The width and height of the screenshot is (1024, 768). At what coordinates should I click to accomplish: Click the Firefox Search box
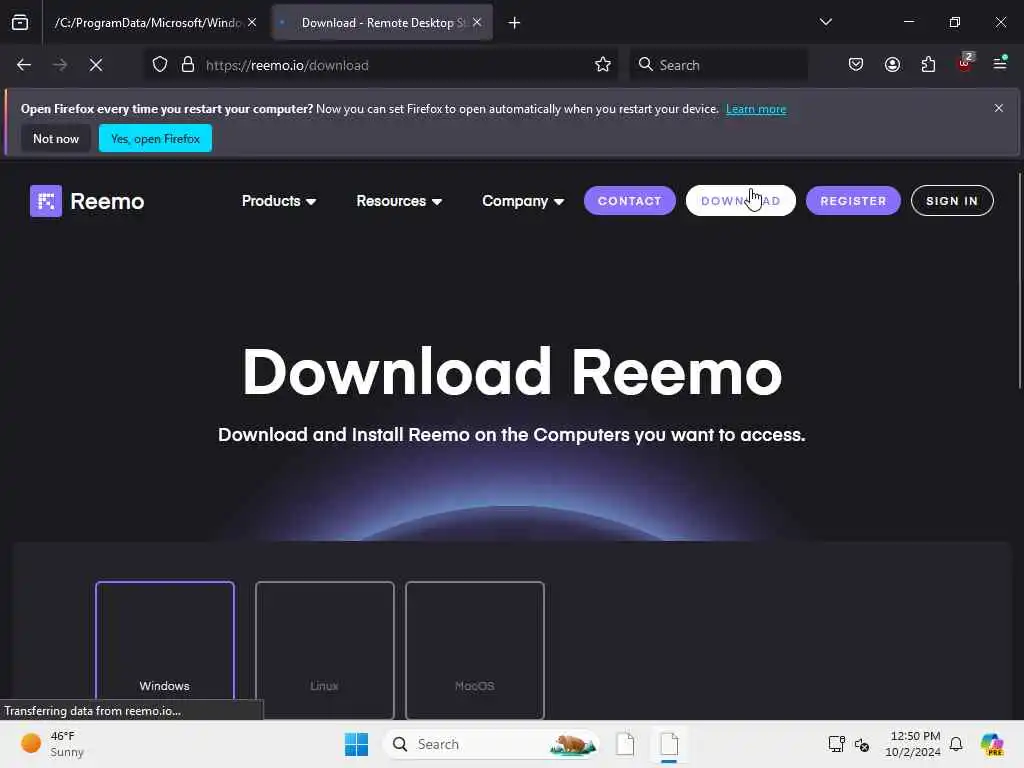[x=718, y=65]
